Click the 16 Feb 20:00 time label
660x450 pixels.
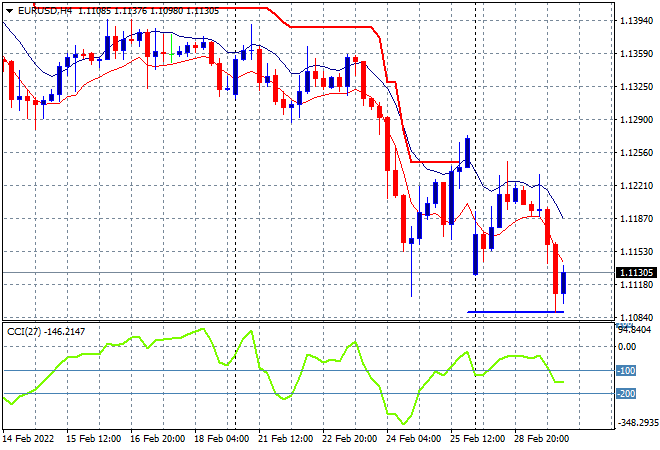157,439
